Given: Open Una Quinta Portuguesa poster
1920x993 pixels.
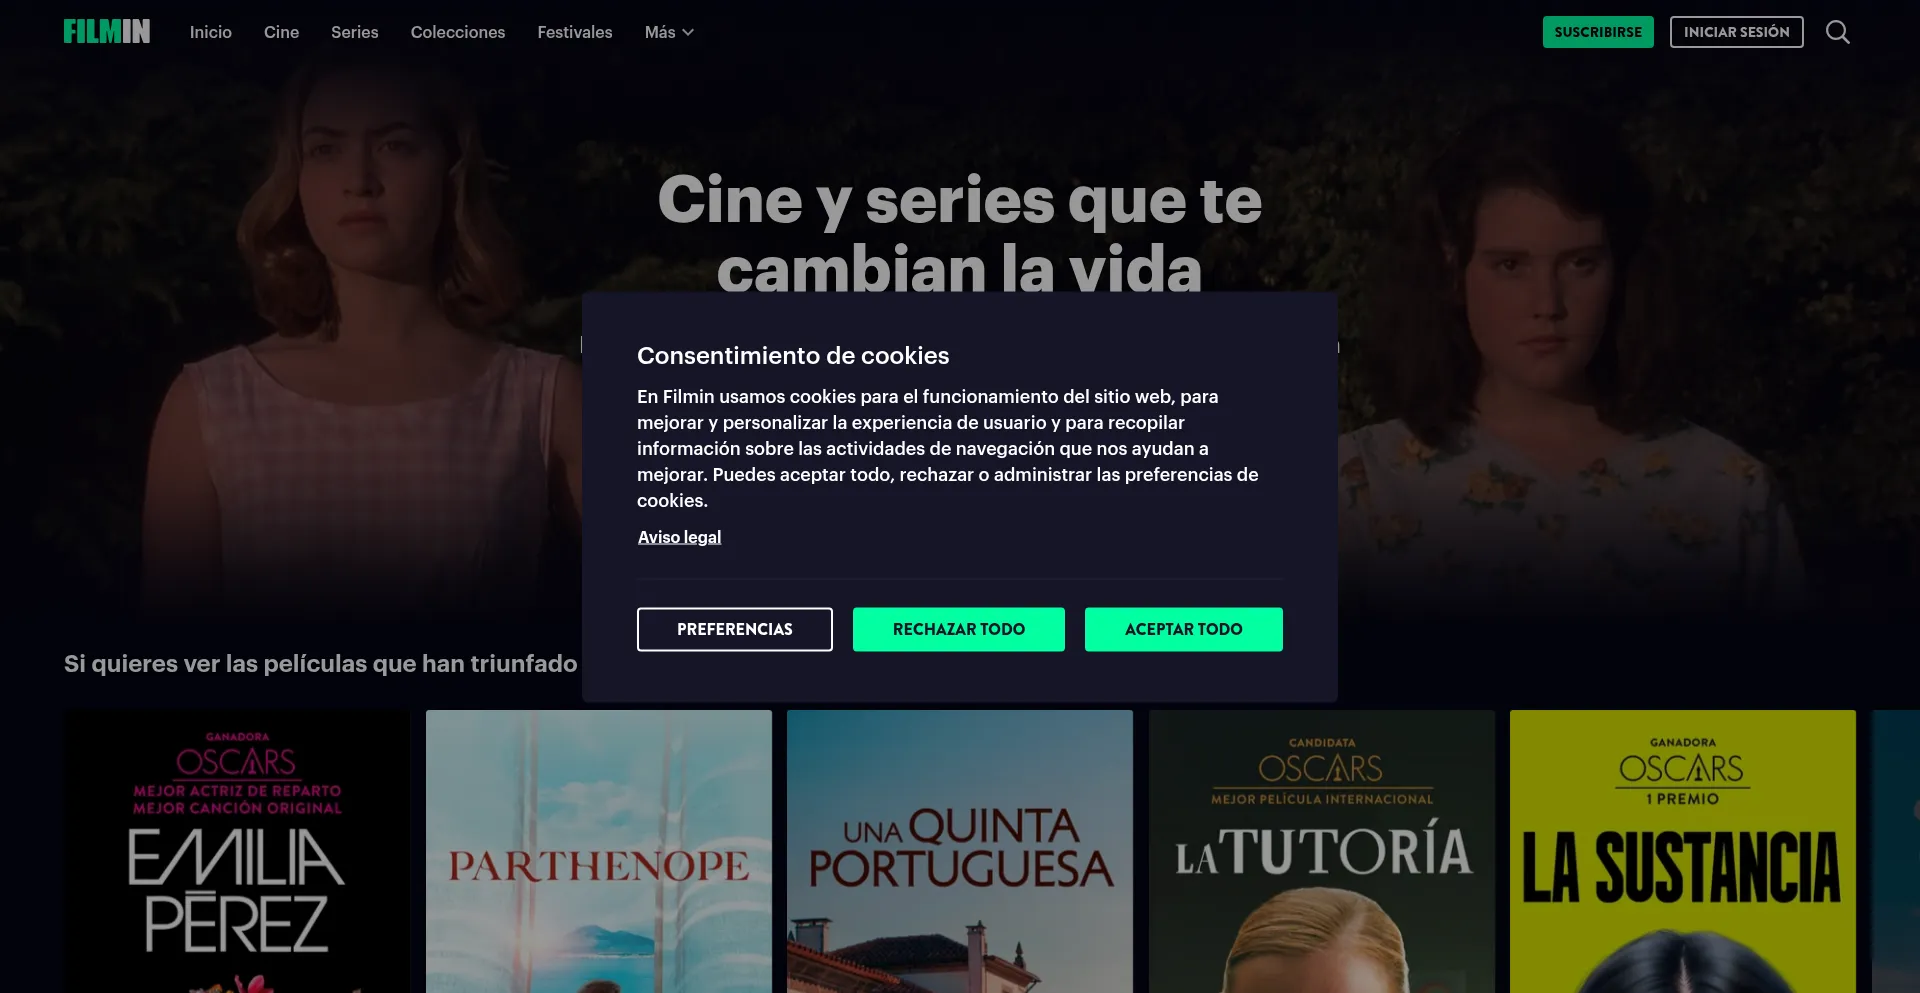Looking at the screenshot, I should pos(960,851).
